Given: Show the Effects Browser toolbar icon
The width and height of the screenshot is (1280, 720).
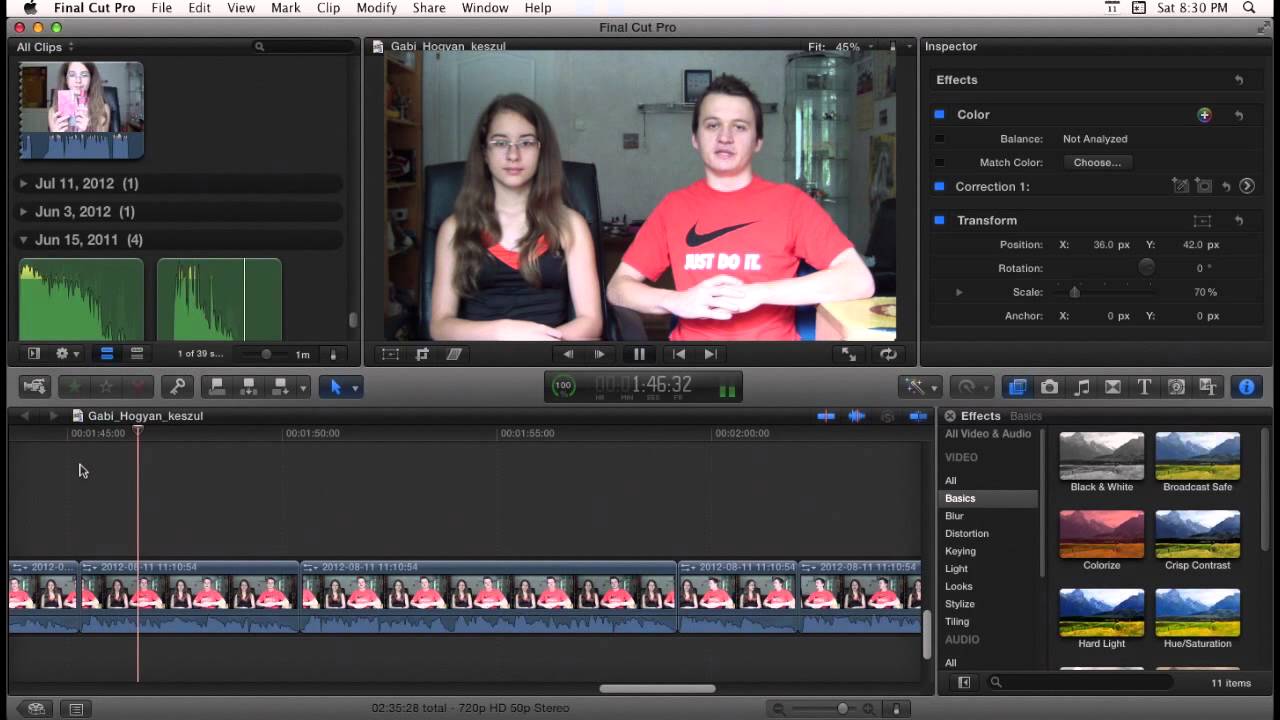Looking at the screenshot, I should click(1018, 387).
